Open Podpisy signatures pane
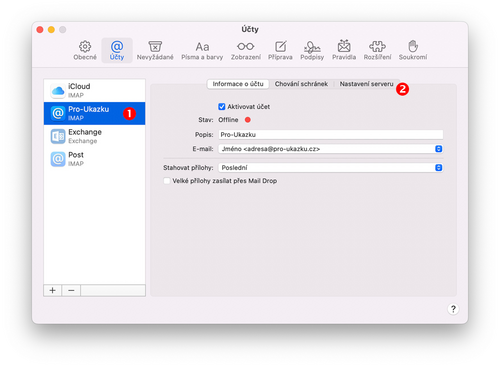This screenshot has height=366, width=500. point(312,51)
